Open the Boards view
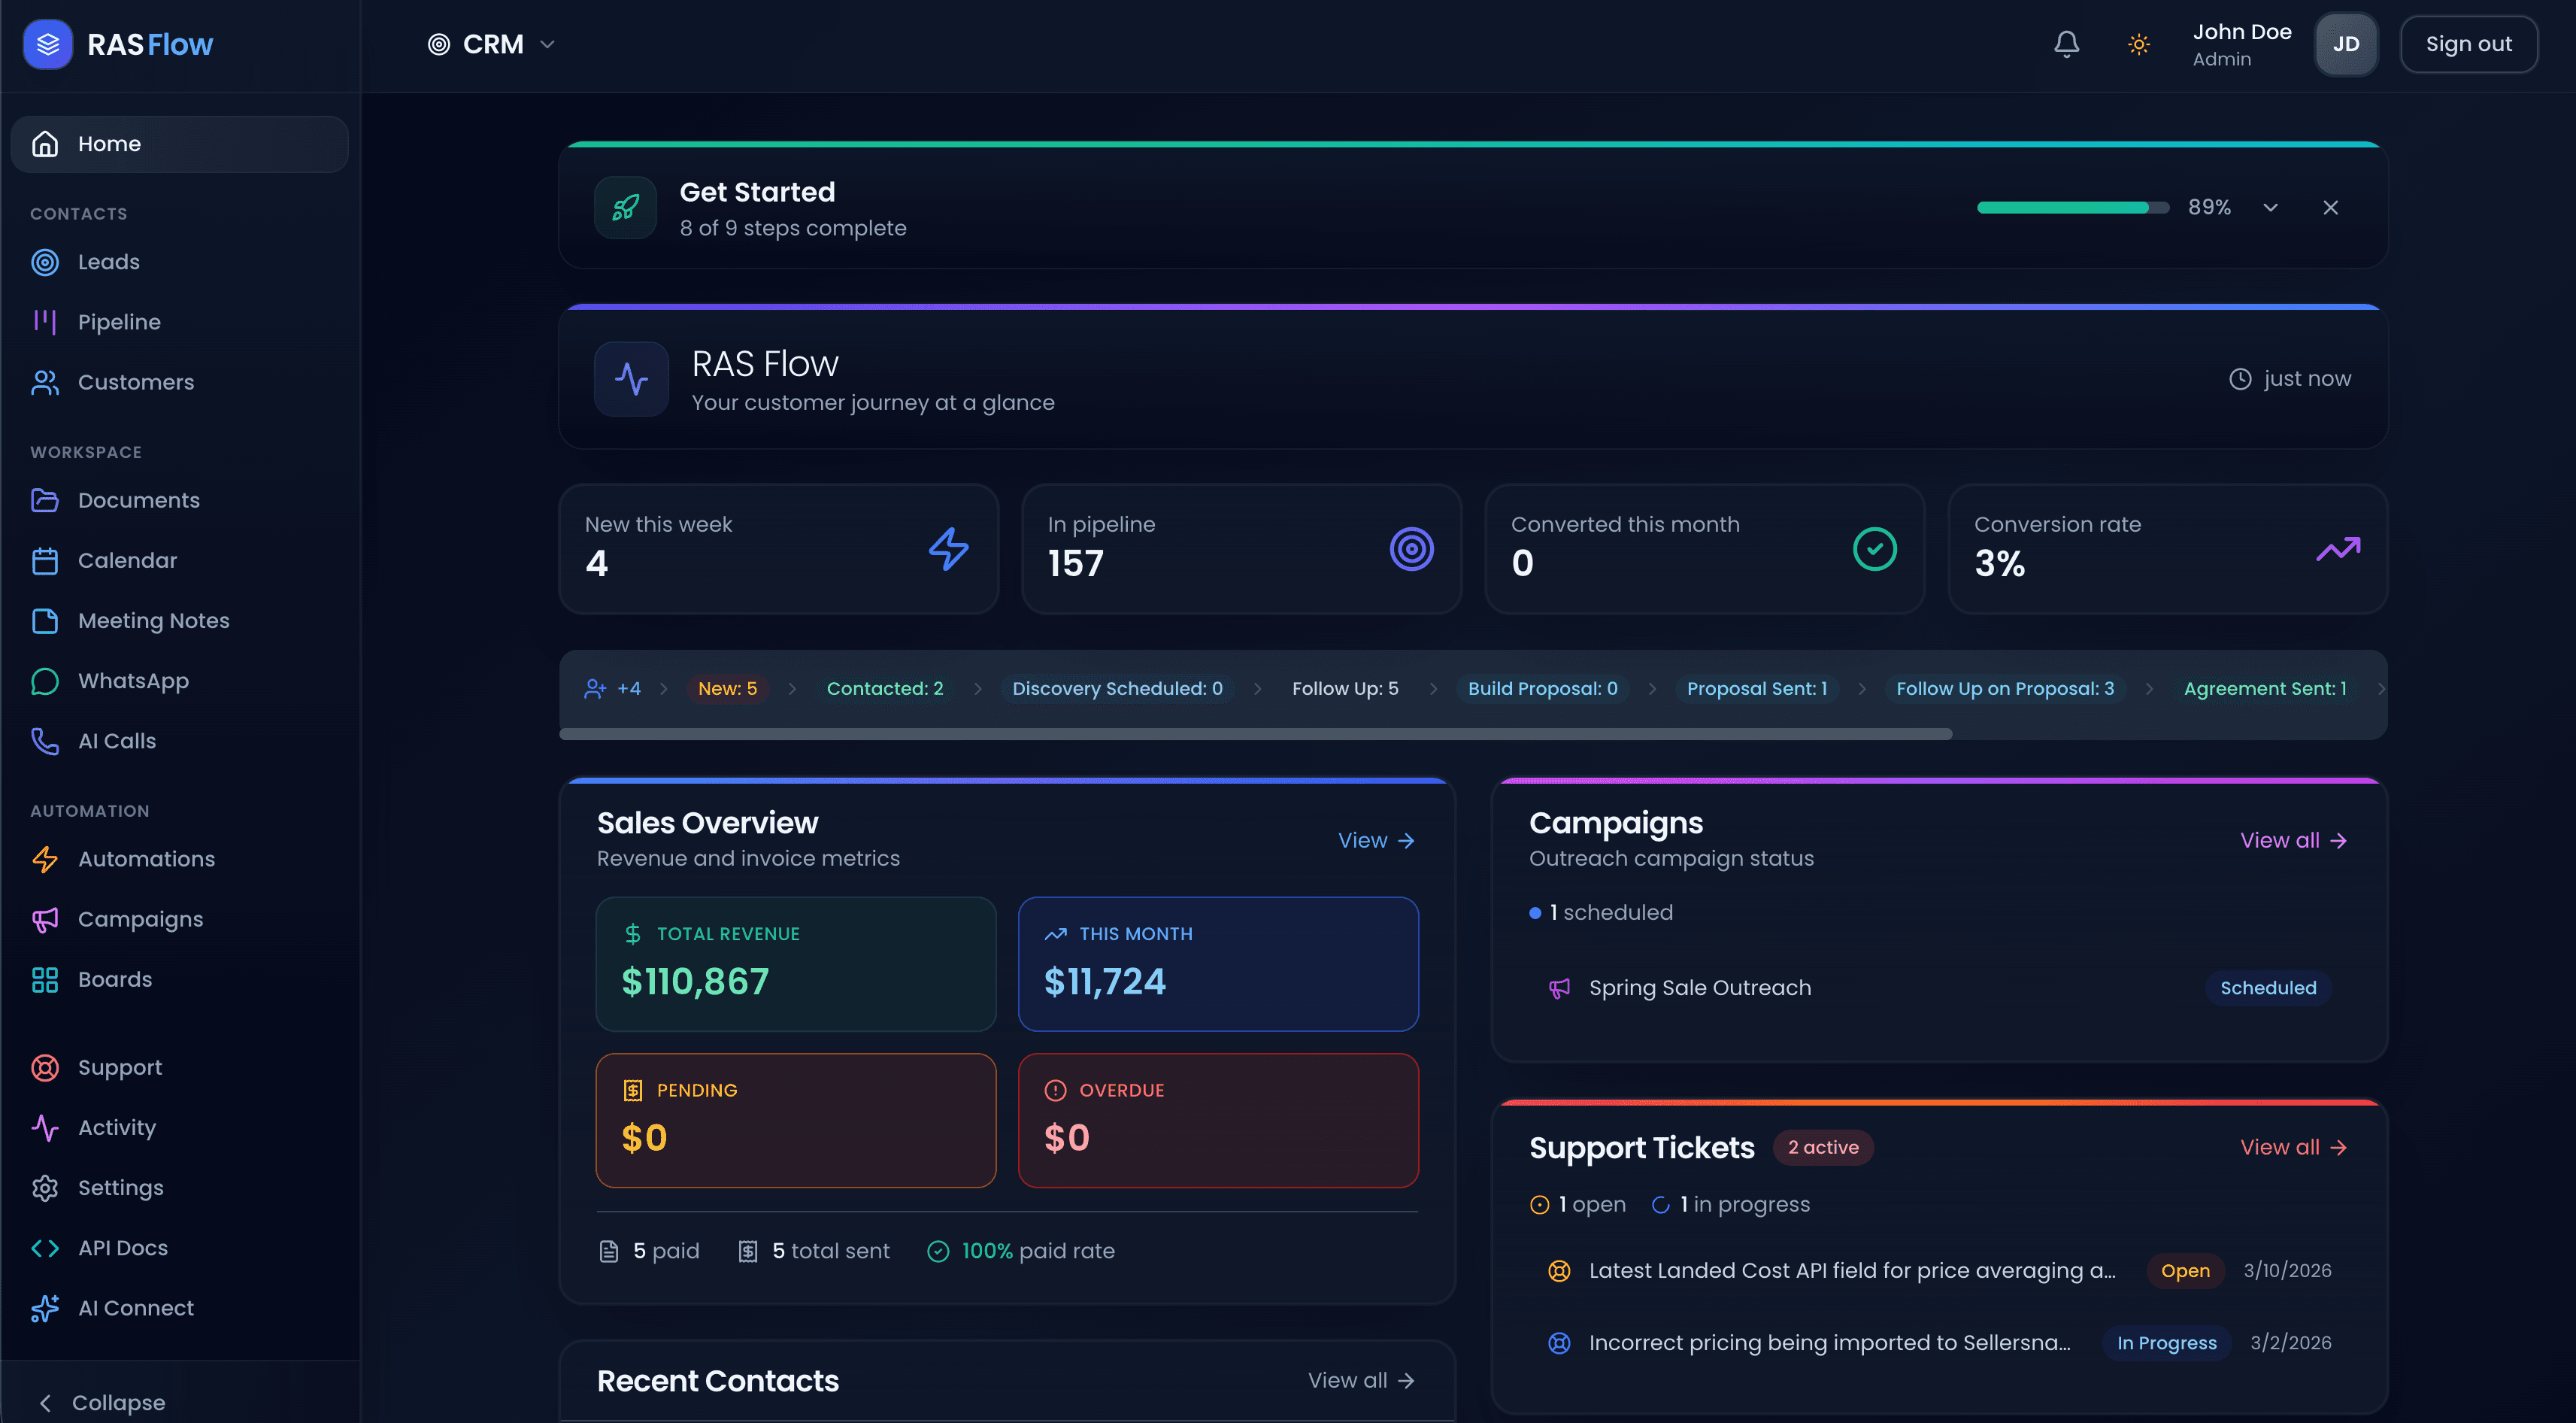2576x1423 pixels. [x=114, y=979]
